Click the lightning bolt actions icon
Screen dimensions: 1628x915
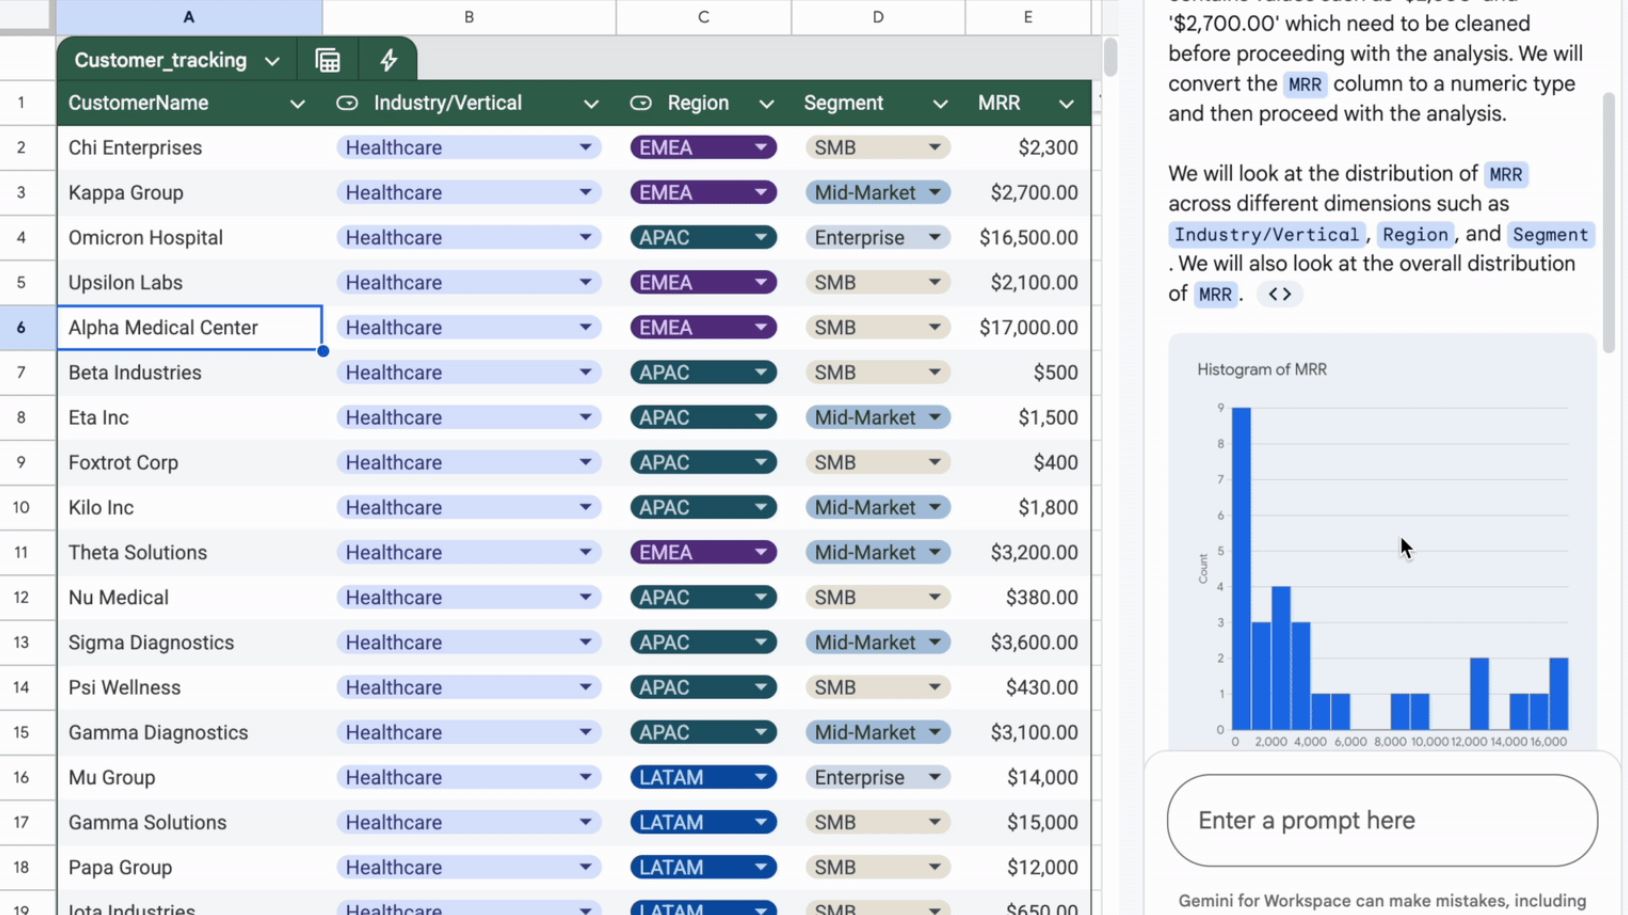click(x=388, y=60)
